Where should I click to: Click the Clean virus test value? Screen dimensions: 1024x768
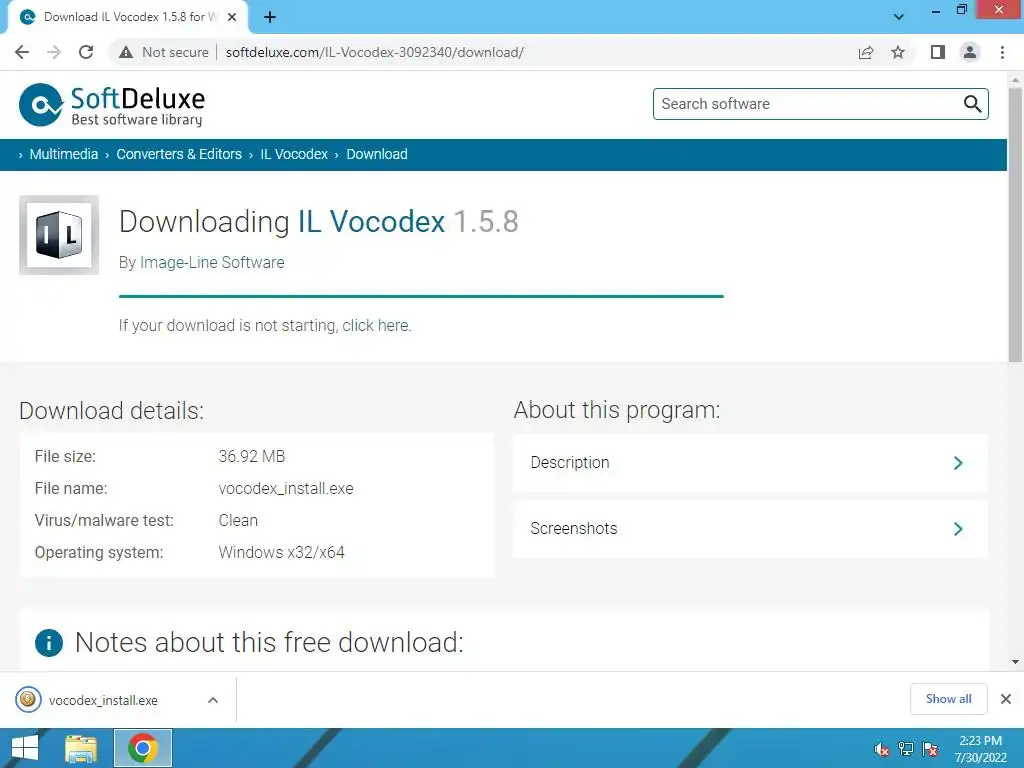238,520
